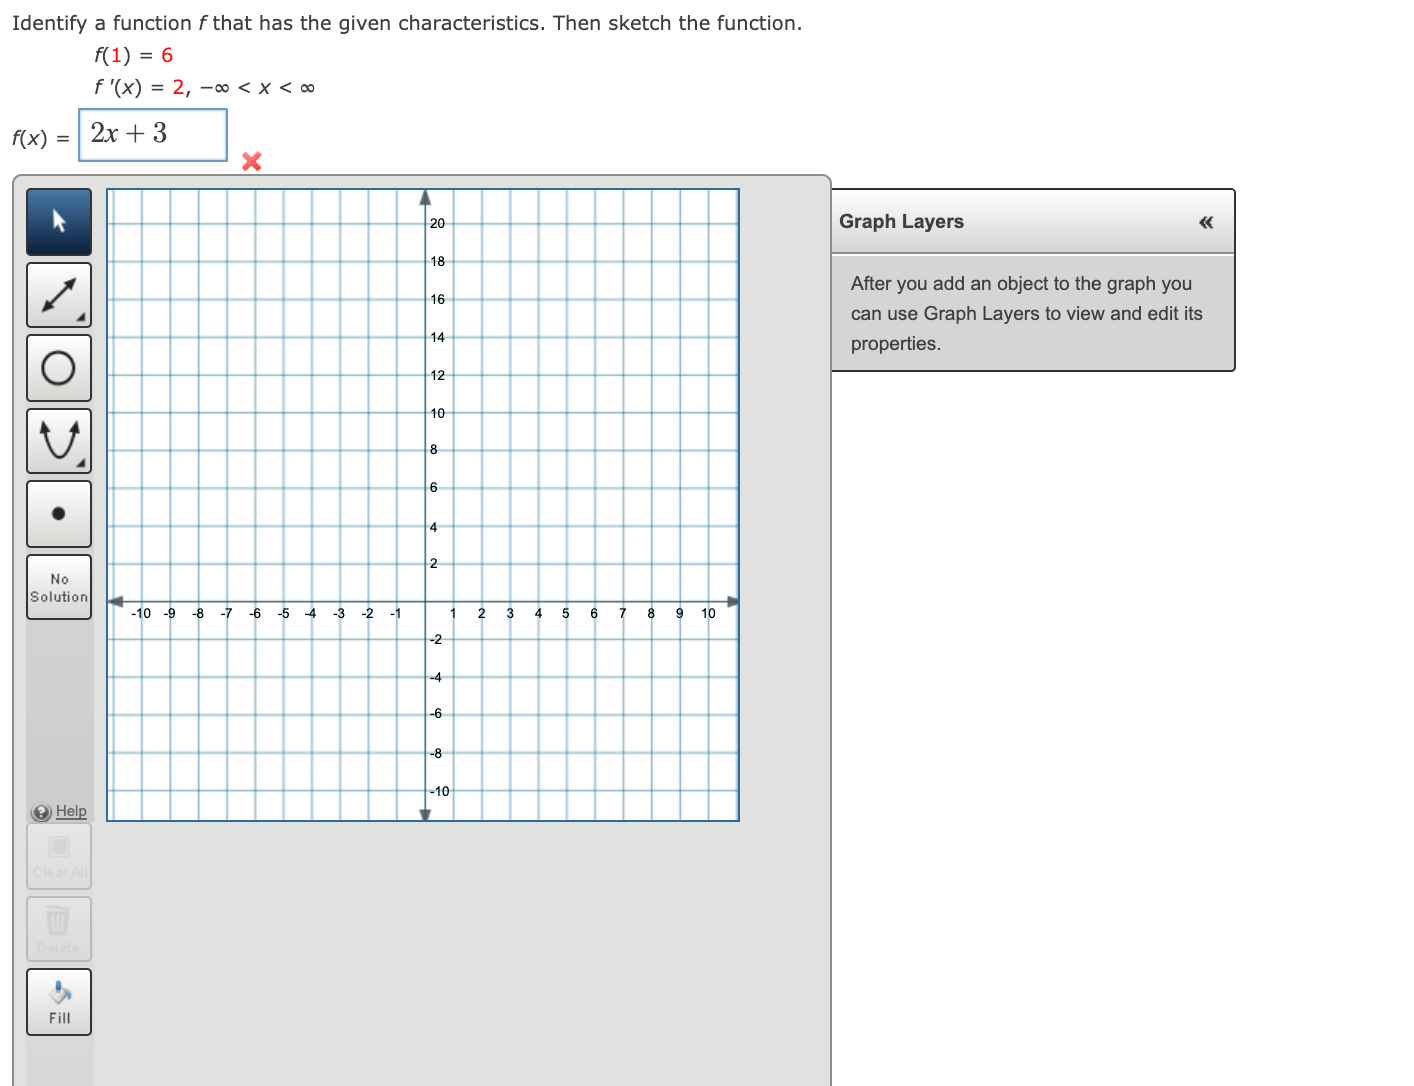
Task: Click the origin of the graph grid
Action: (x=424, y=601)
